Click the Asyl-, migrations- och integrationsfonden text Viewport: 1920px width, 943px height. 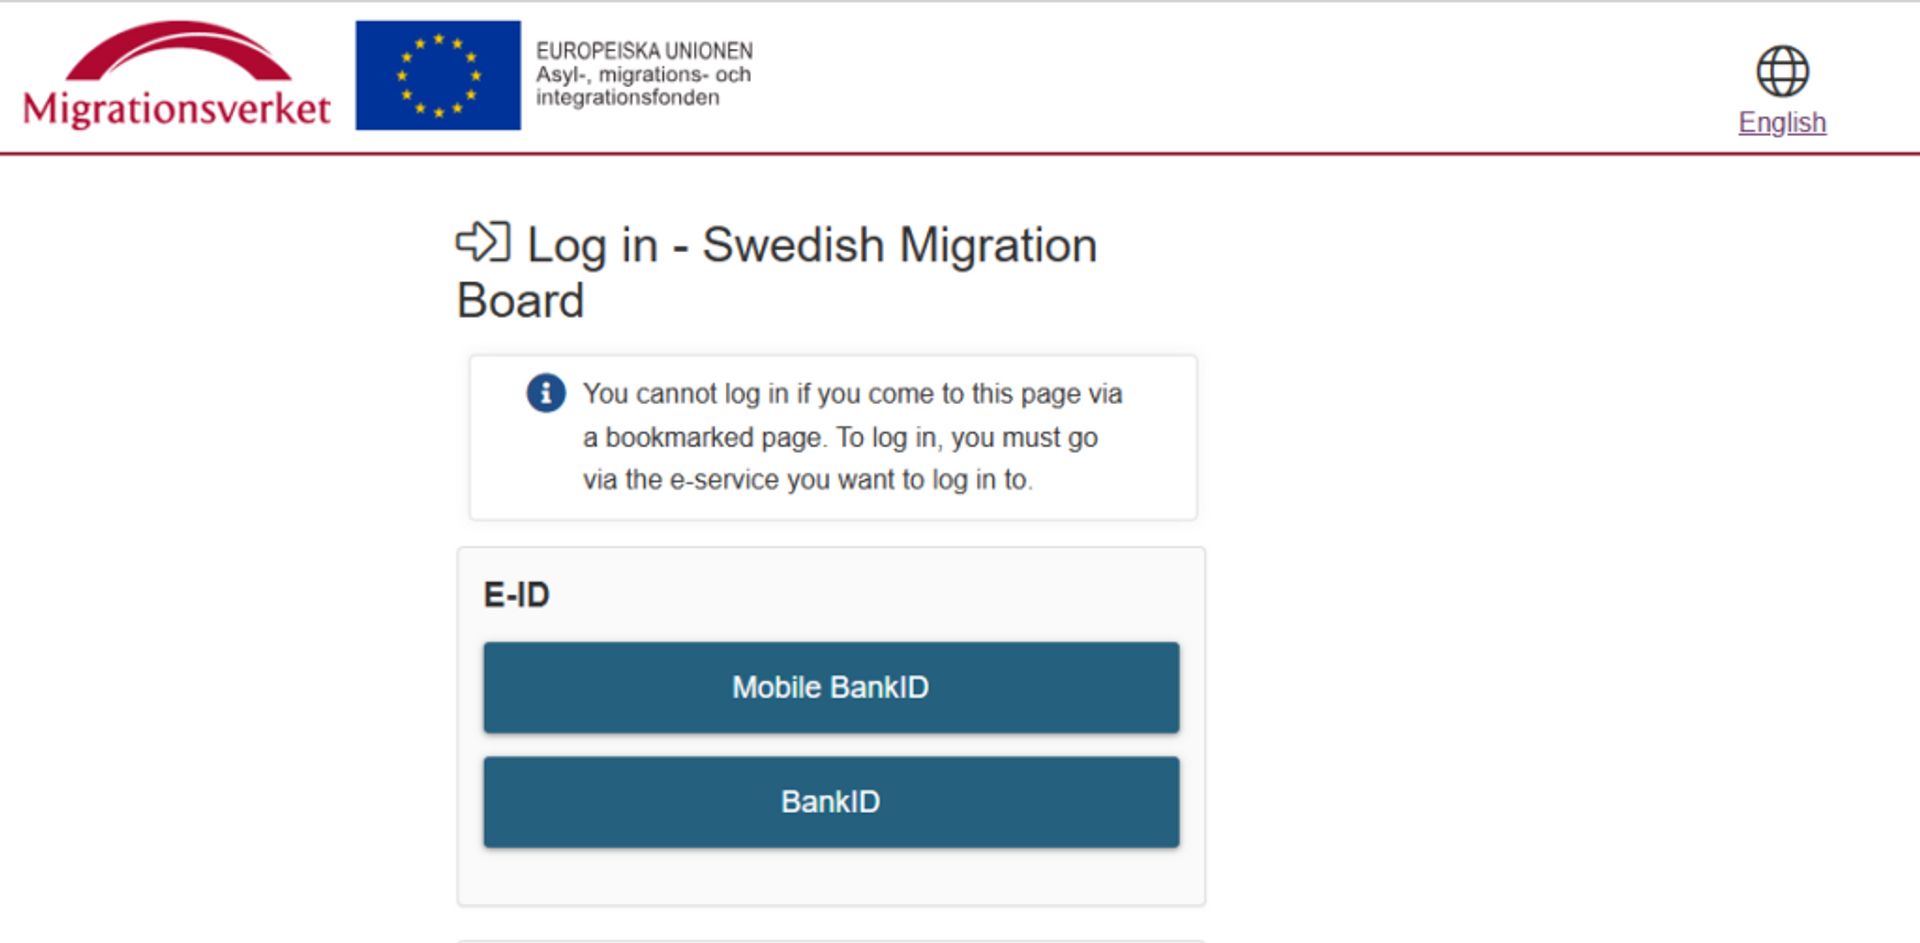click(x=643, y=86)
